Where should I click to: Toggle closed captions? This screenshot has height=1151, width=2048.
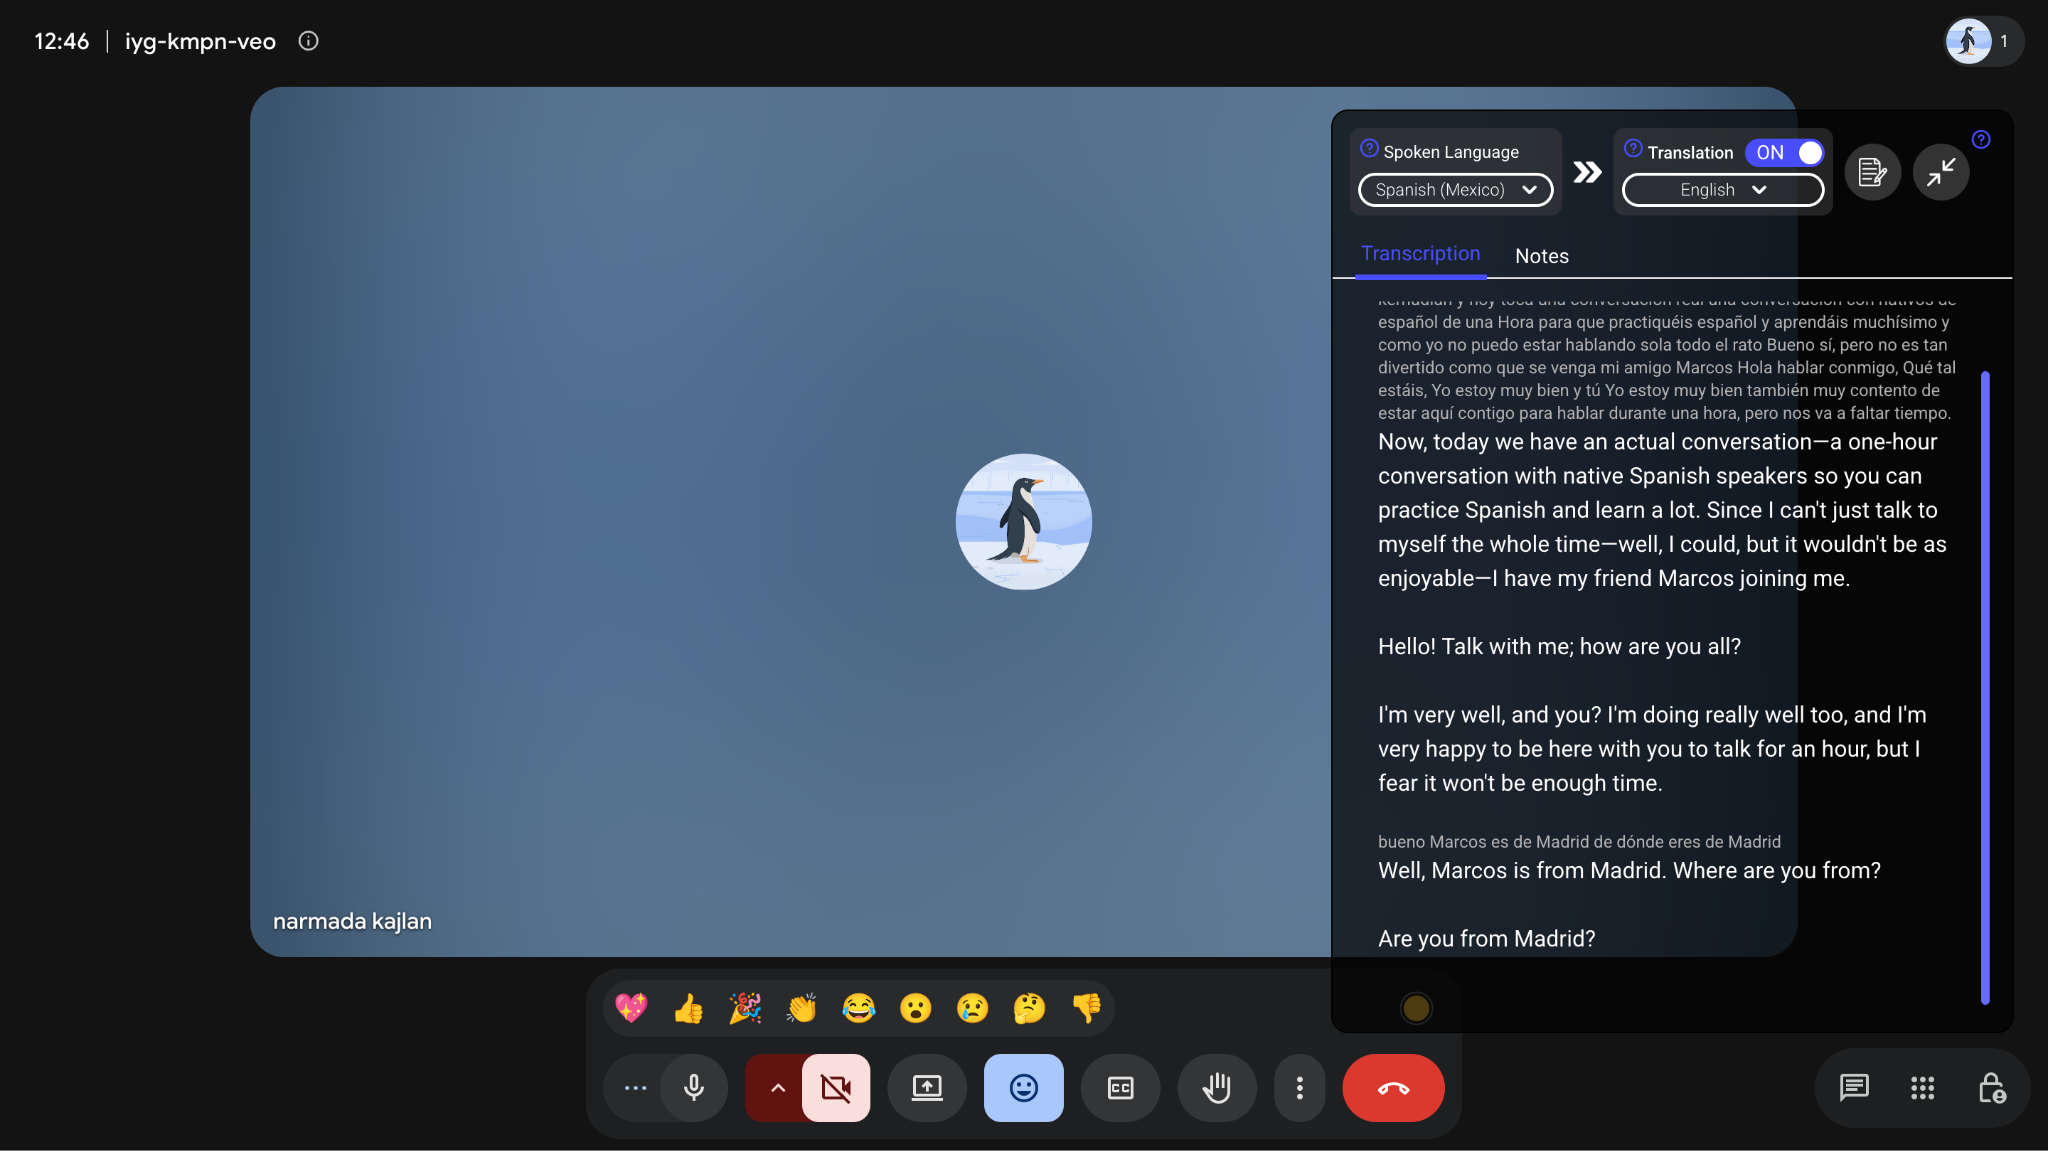click(1120, 1088)
